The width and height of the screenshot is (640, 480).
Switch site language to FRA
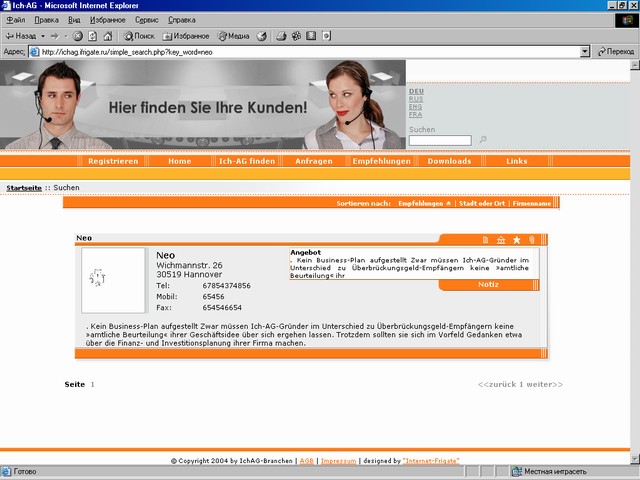click(416, 115)
